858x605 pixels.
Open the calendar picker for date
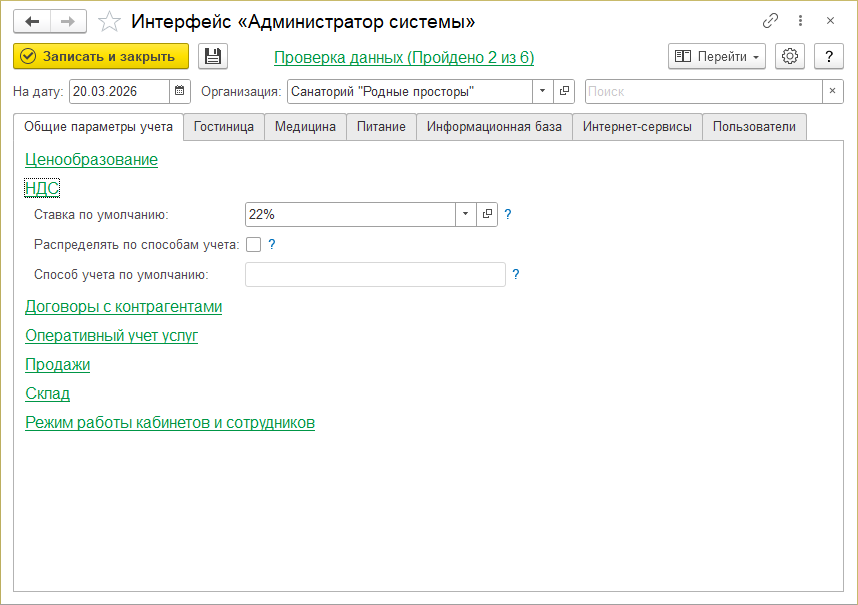(180, 92)
